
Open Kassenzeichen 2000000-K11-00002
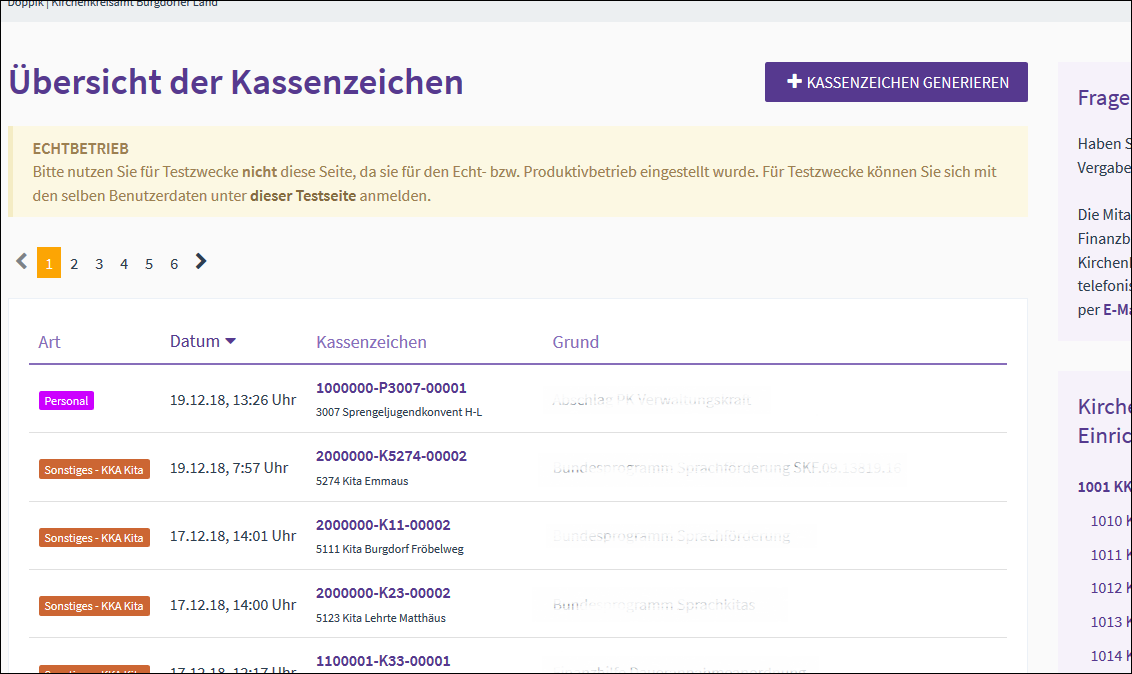[x=383, y=524]
